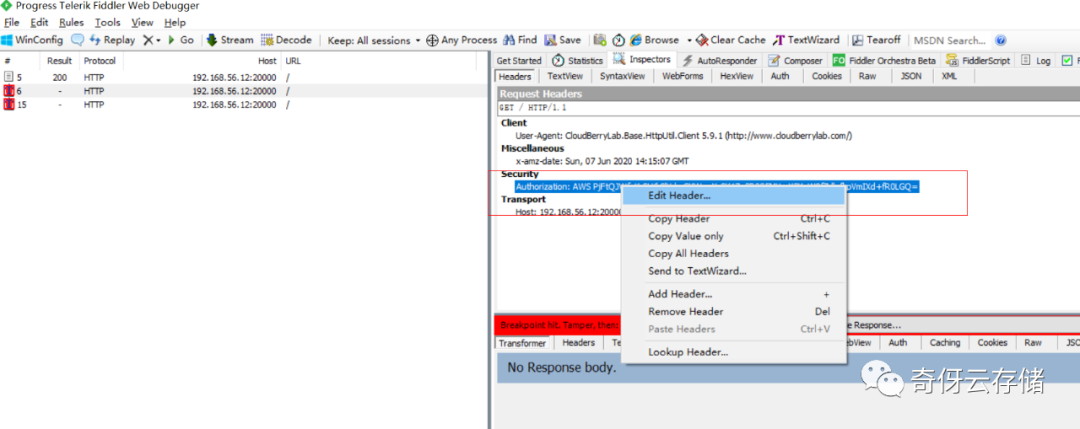The image size is (1080, 429).
Task: Select request HexView tab
Action: point(736,76)
